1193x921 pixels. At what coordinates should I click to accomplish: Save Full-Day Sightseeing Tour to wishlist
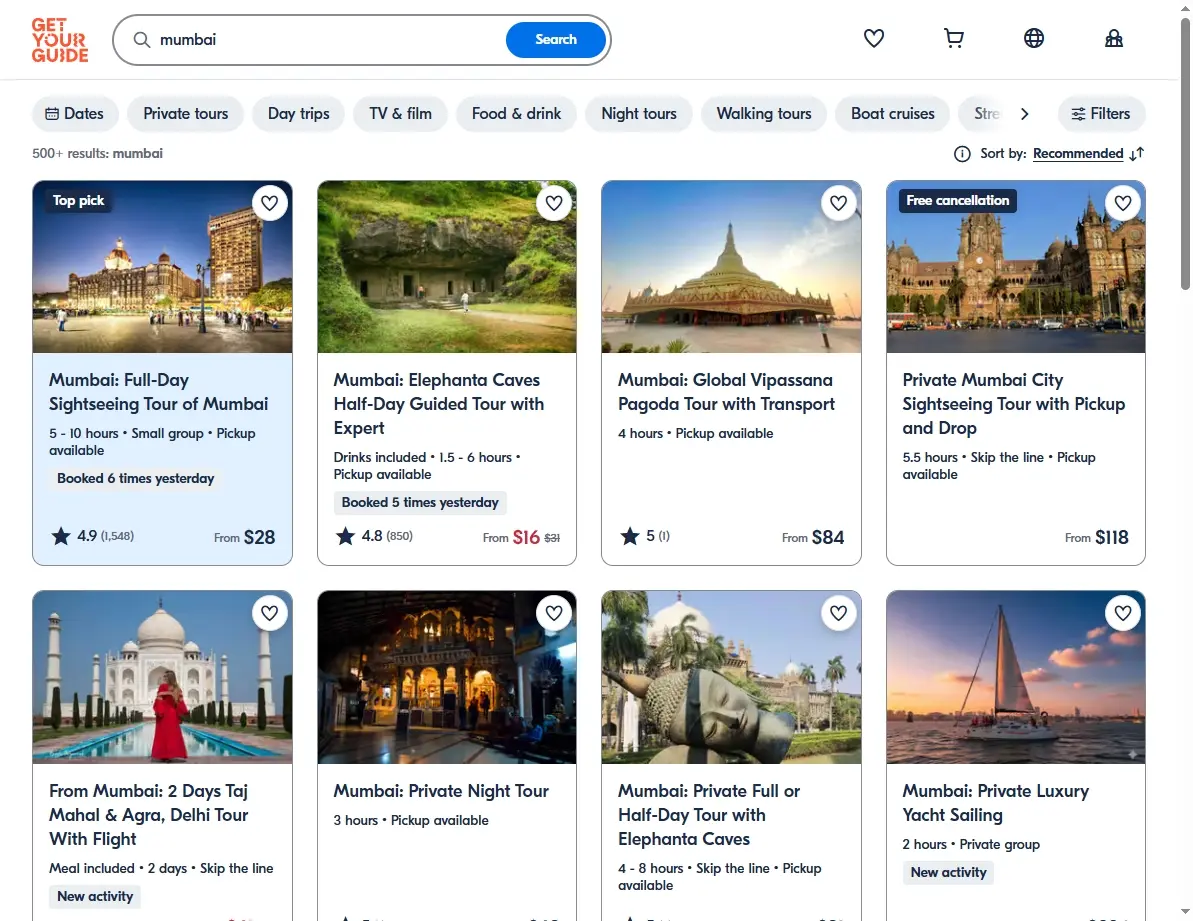click(269, 203)
